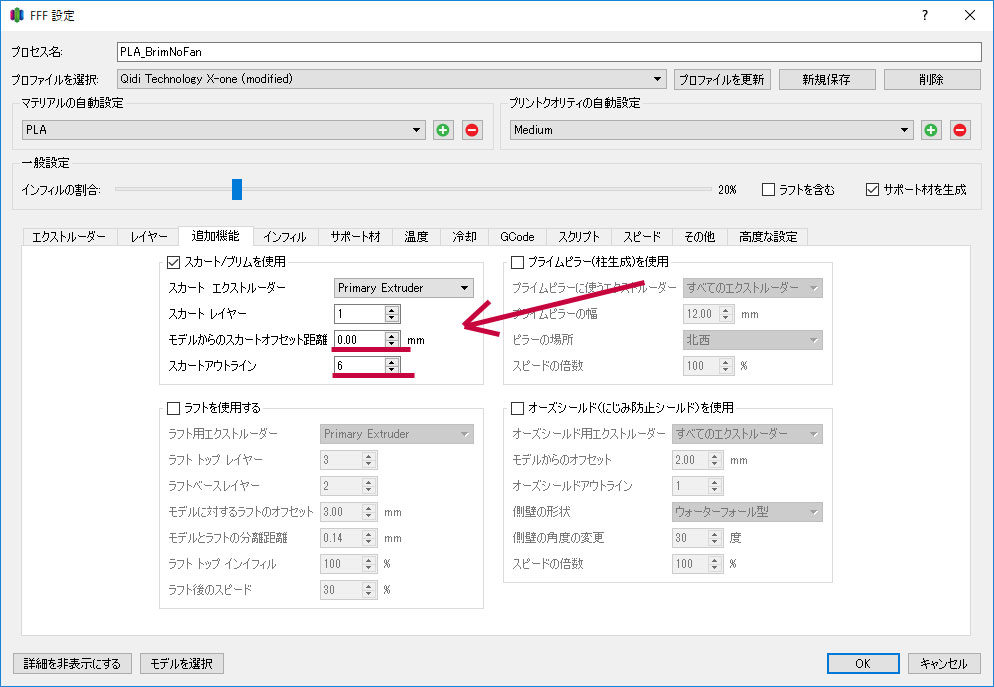Click the help question mark in title bar
The height and width of the screenshot is (687, 994).
925,15
